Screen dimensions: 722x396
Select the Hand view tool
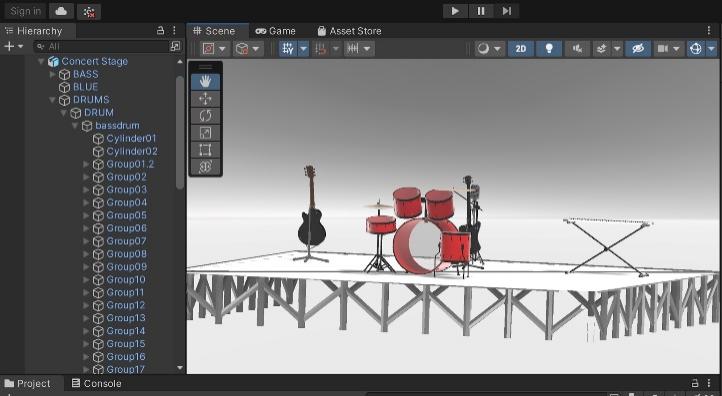coord(205,82)
